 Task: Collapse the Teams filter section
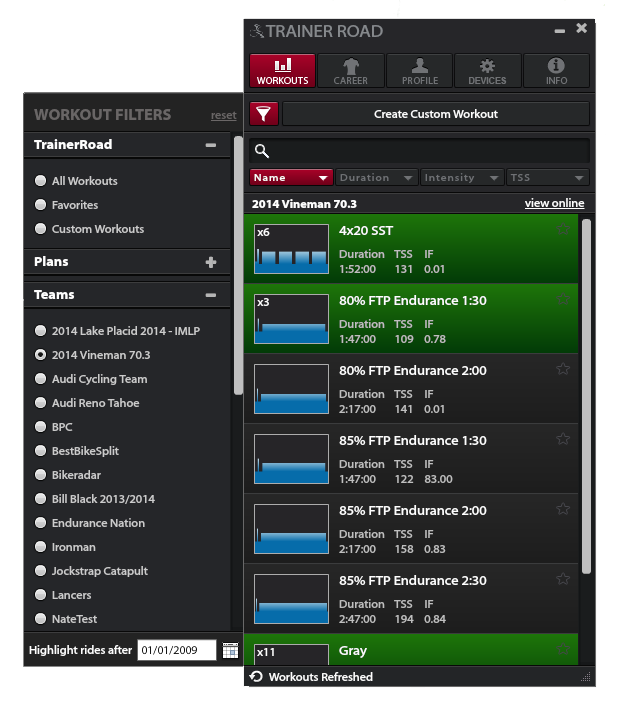211,295
